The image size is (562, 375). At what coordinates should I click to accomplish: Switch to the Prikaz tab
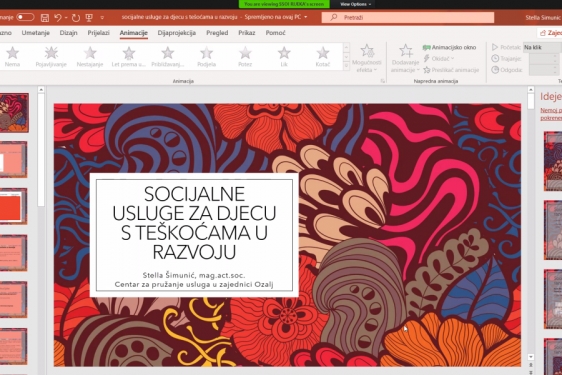[247, 33]
